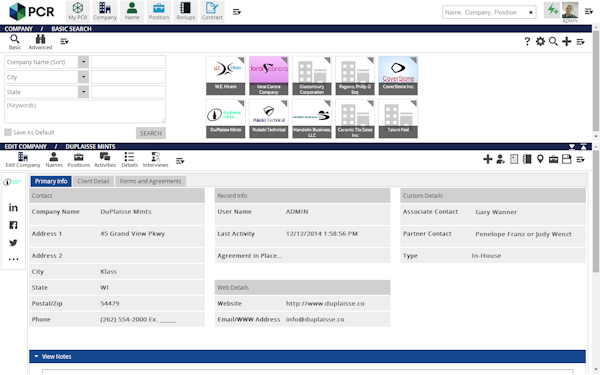Open LinkedIn sidebar icon
600x375 pixels.
tap(13, 207)
